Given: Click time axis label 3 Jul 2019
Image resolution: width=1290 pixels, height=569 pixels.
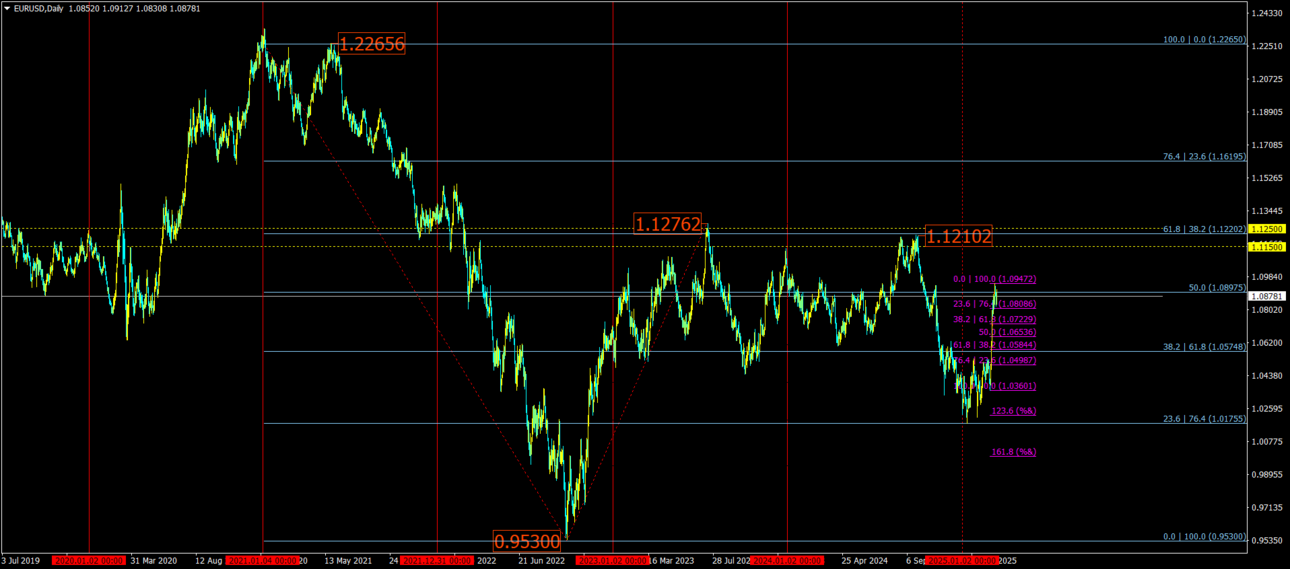Looking at the screenshot, I should (x=22, y=562).
